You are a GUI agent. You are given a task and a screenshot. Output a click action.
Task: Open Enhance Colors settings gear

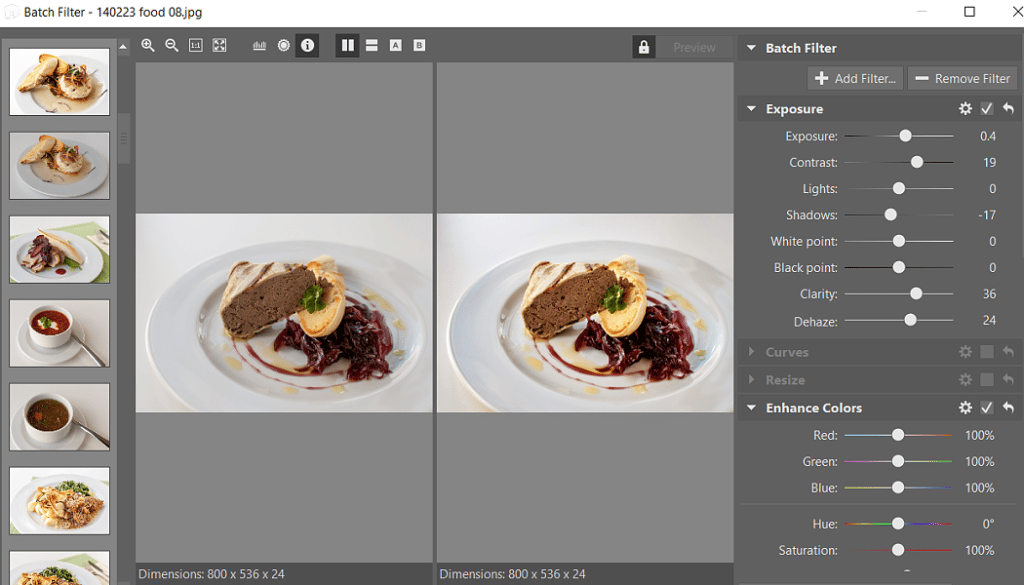click(x=965, y=407)
